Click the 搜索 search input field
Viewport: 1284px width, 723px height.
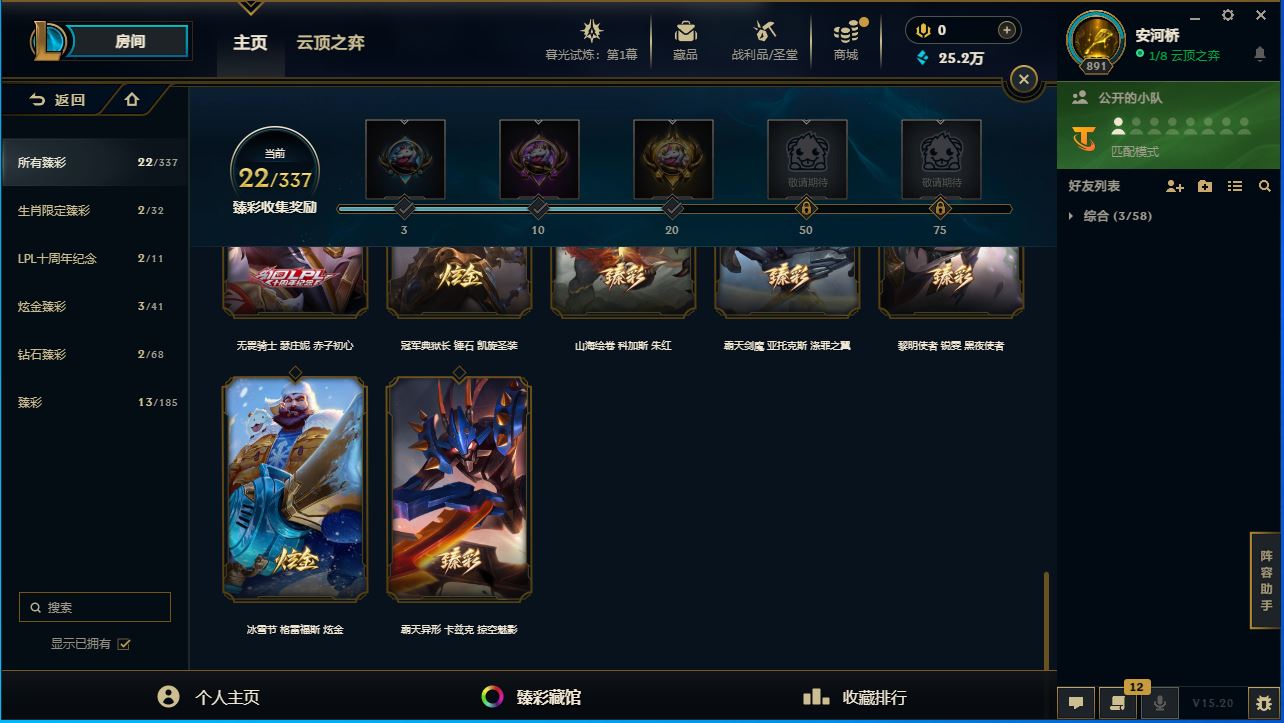(95, 607)
